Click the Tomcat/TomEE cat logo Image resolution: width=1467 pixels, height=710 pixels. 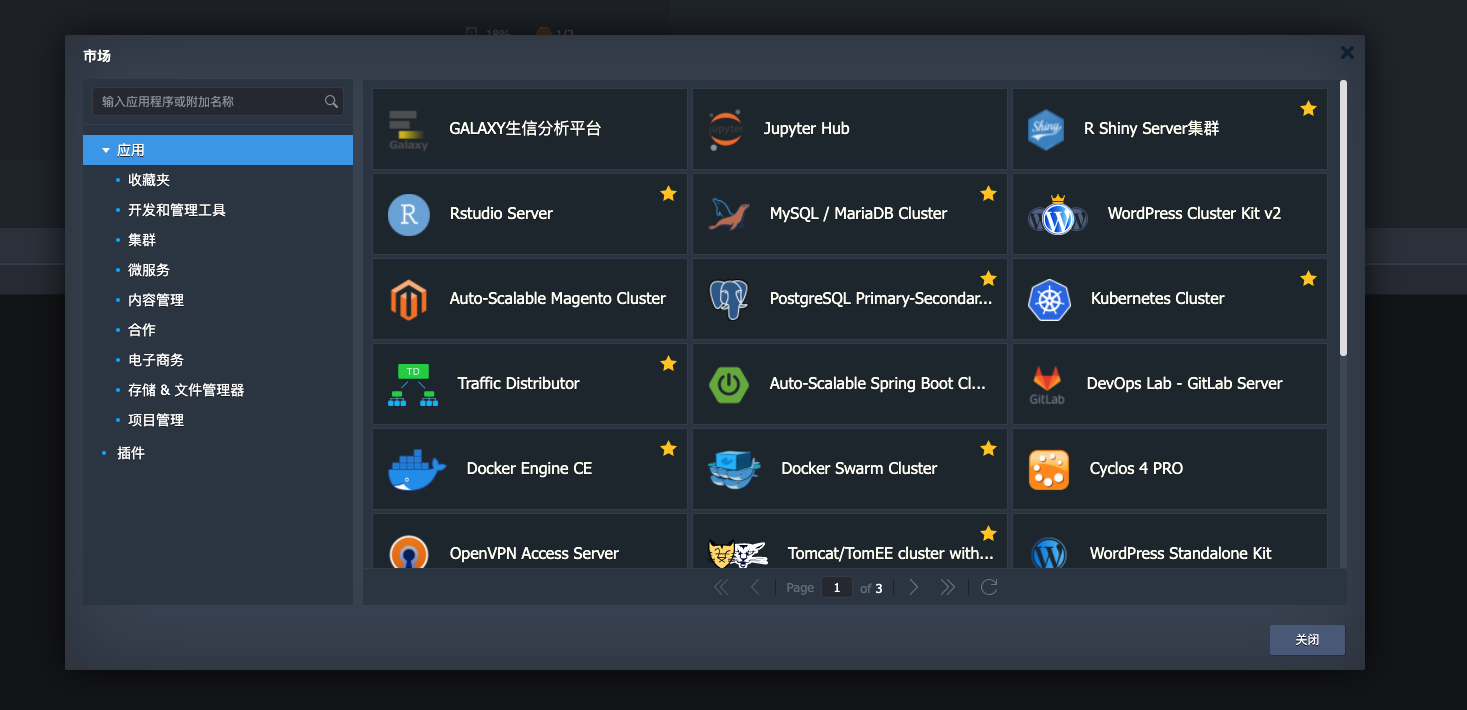[x=737, y=553]
